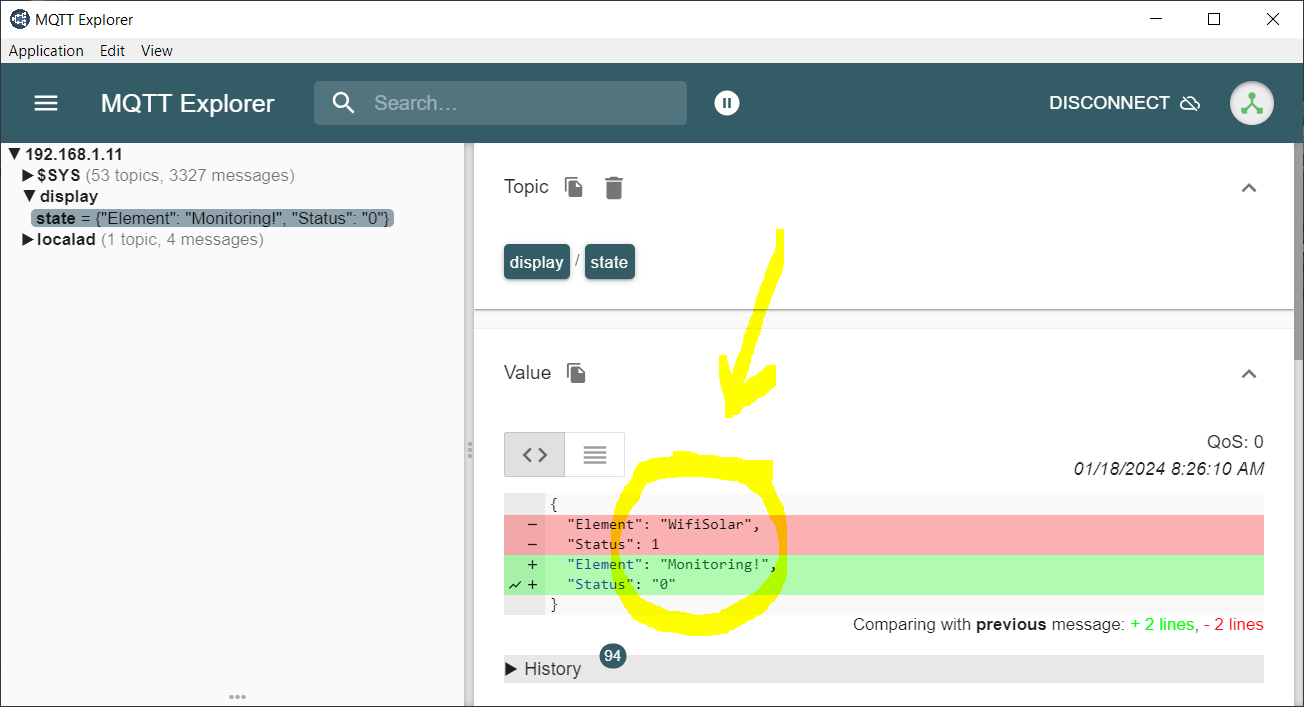The image size is (1304, 707).
Task: Click the panel divider drag handle
Action: point(469,450)
